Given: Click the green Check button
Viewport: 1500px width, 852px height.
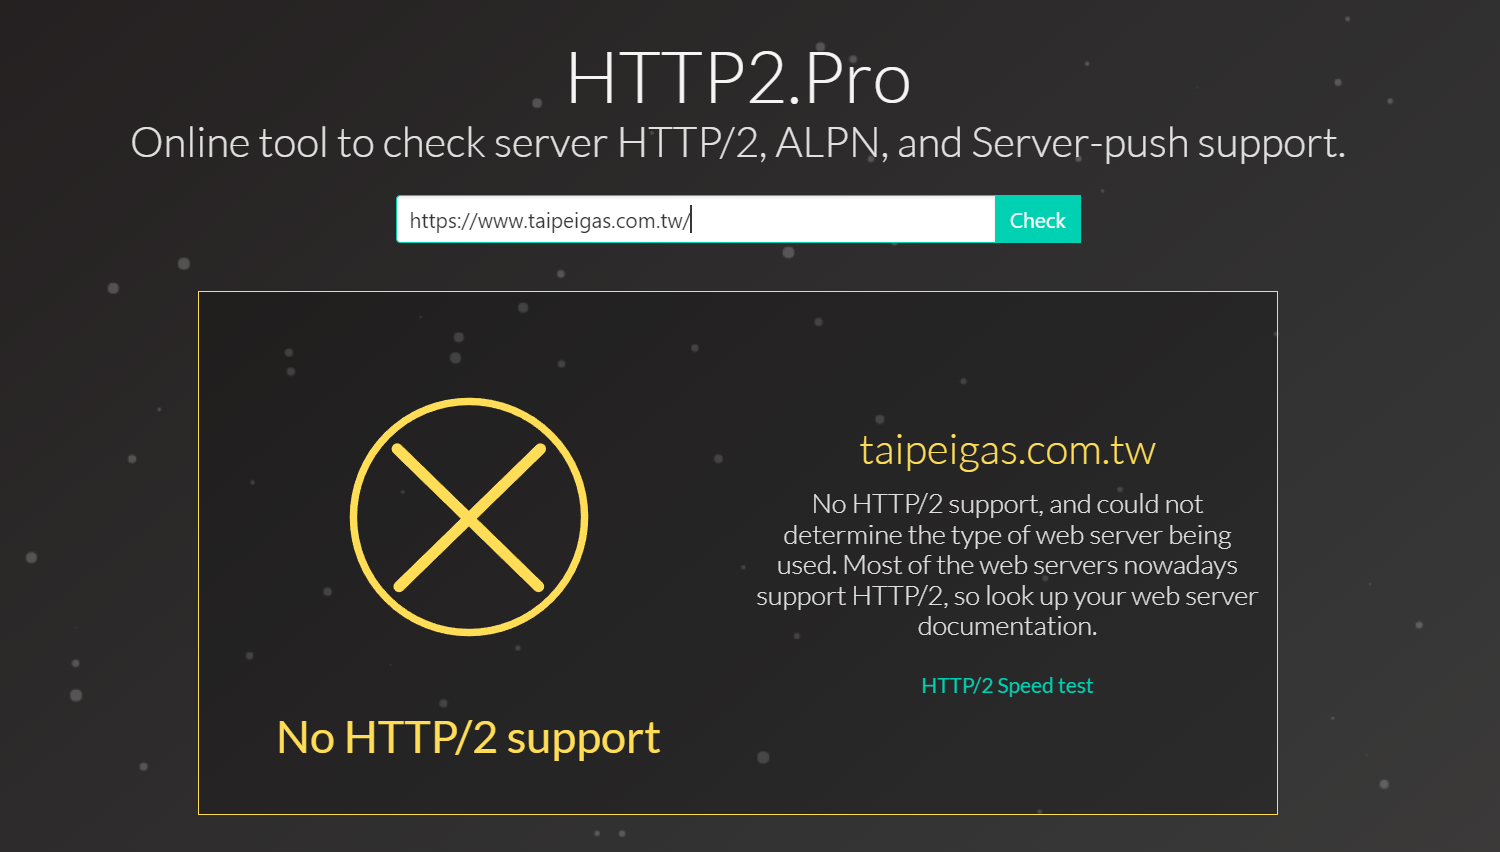Looking at the screenshot, I should (x=1037, y=219).
